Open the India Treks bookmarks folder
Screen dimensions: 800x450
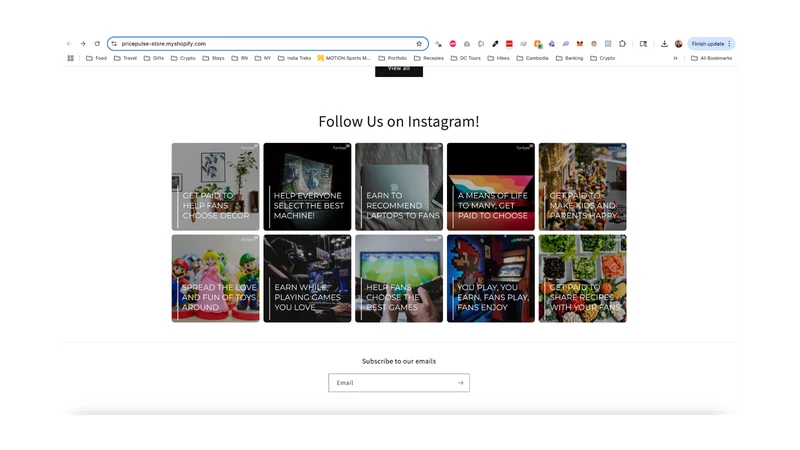point(294,58)
